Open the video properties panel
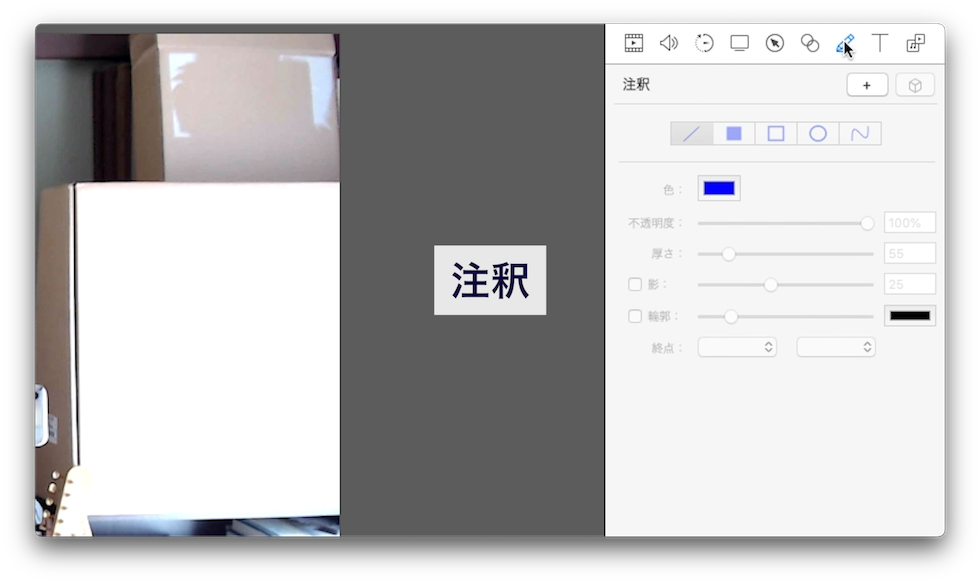 (633, 43)
